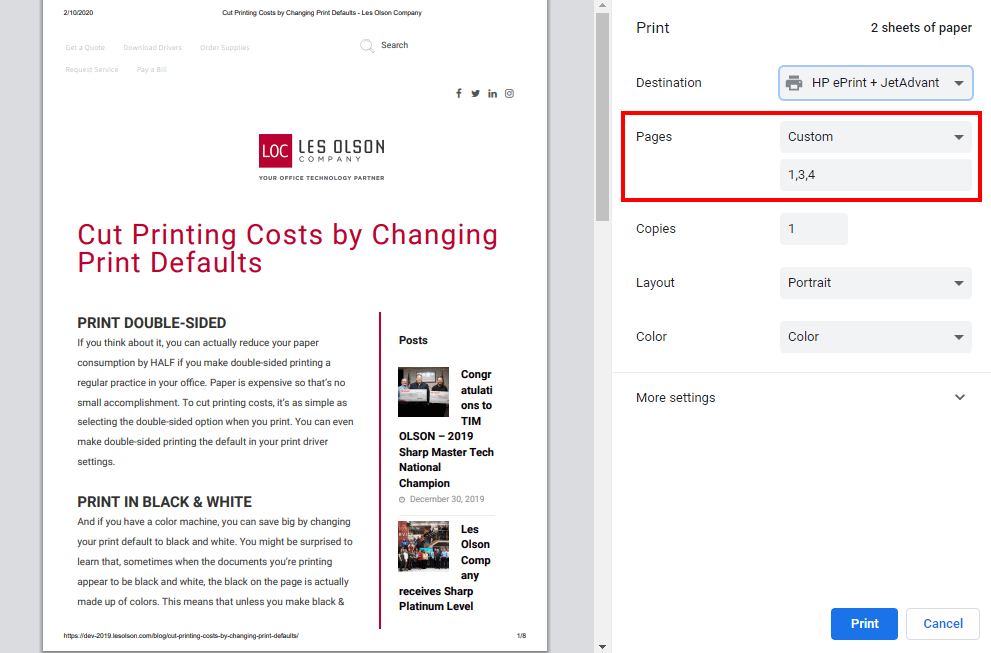Click the Cancel button
The height and width of the screenshot is (653, 991).
(x=943, y=624)
